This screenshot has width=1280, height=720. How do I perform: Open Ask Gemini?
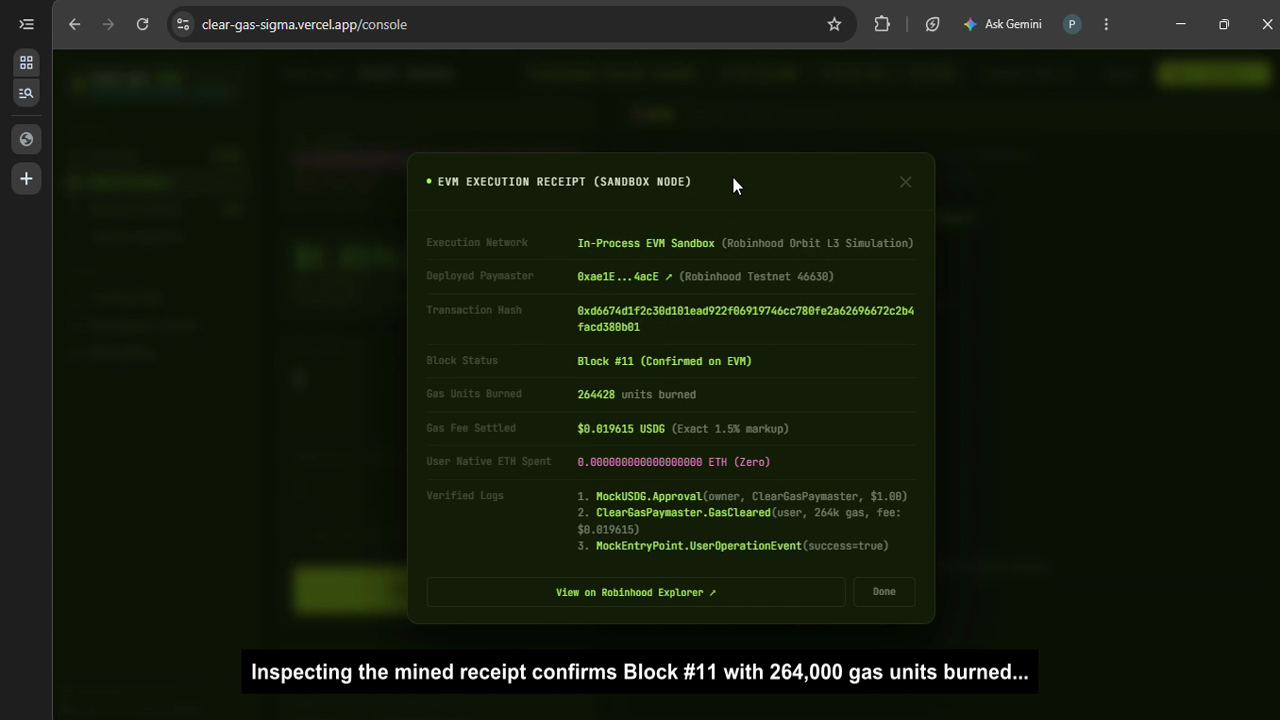1002,24
